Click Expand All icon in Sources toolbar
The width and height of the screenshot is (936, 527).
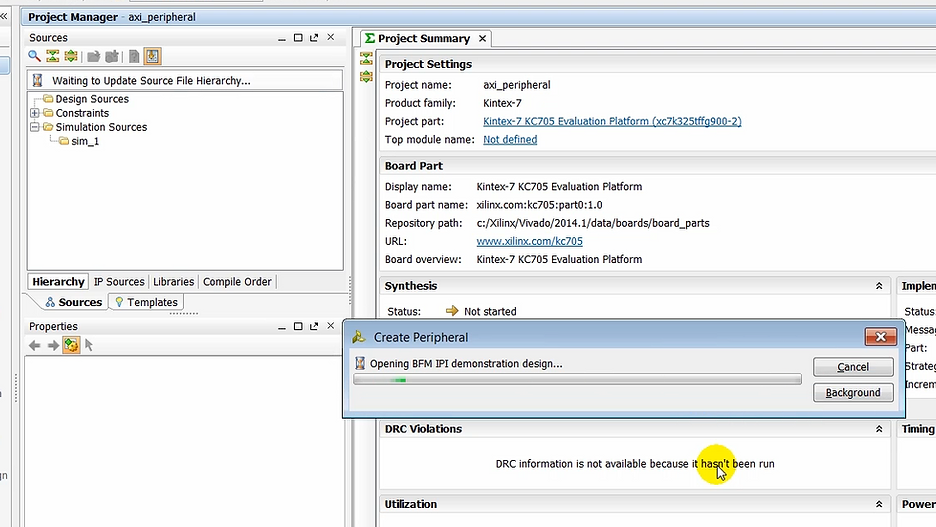tap(70, 57)
